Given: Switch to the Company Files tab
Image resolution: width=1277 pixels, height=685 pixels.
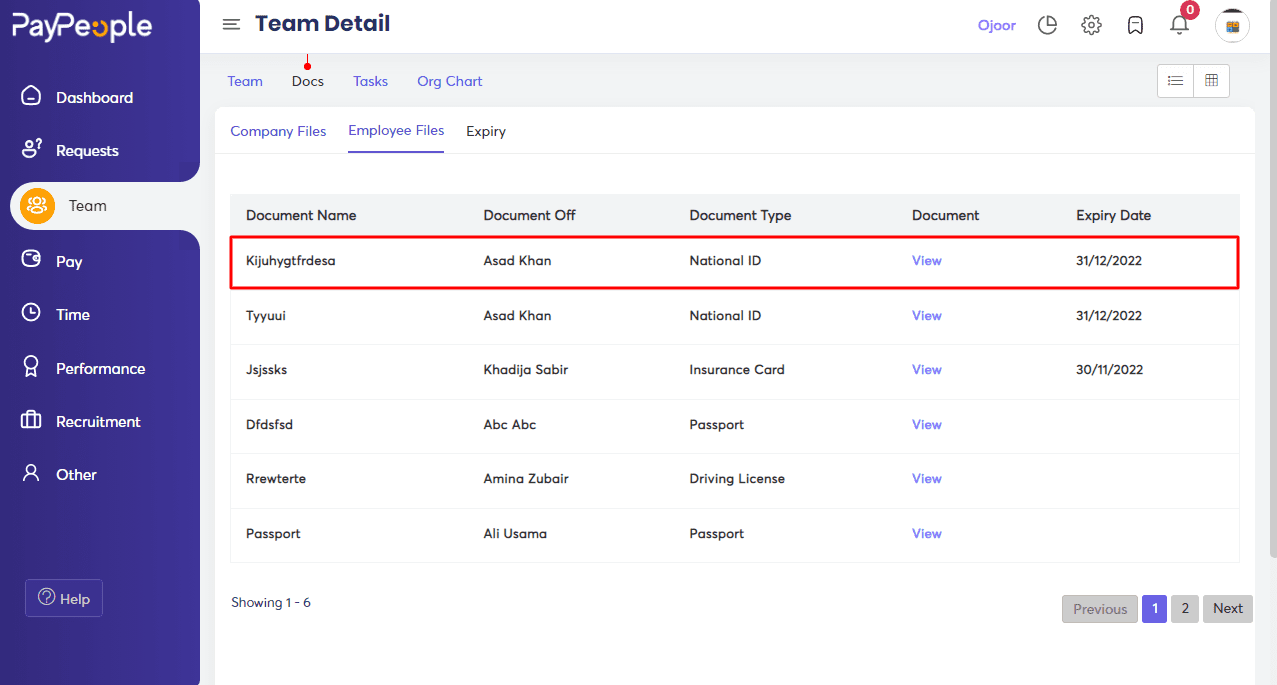Looking at the screenshot, I should [x=278, y=131].
